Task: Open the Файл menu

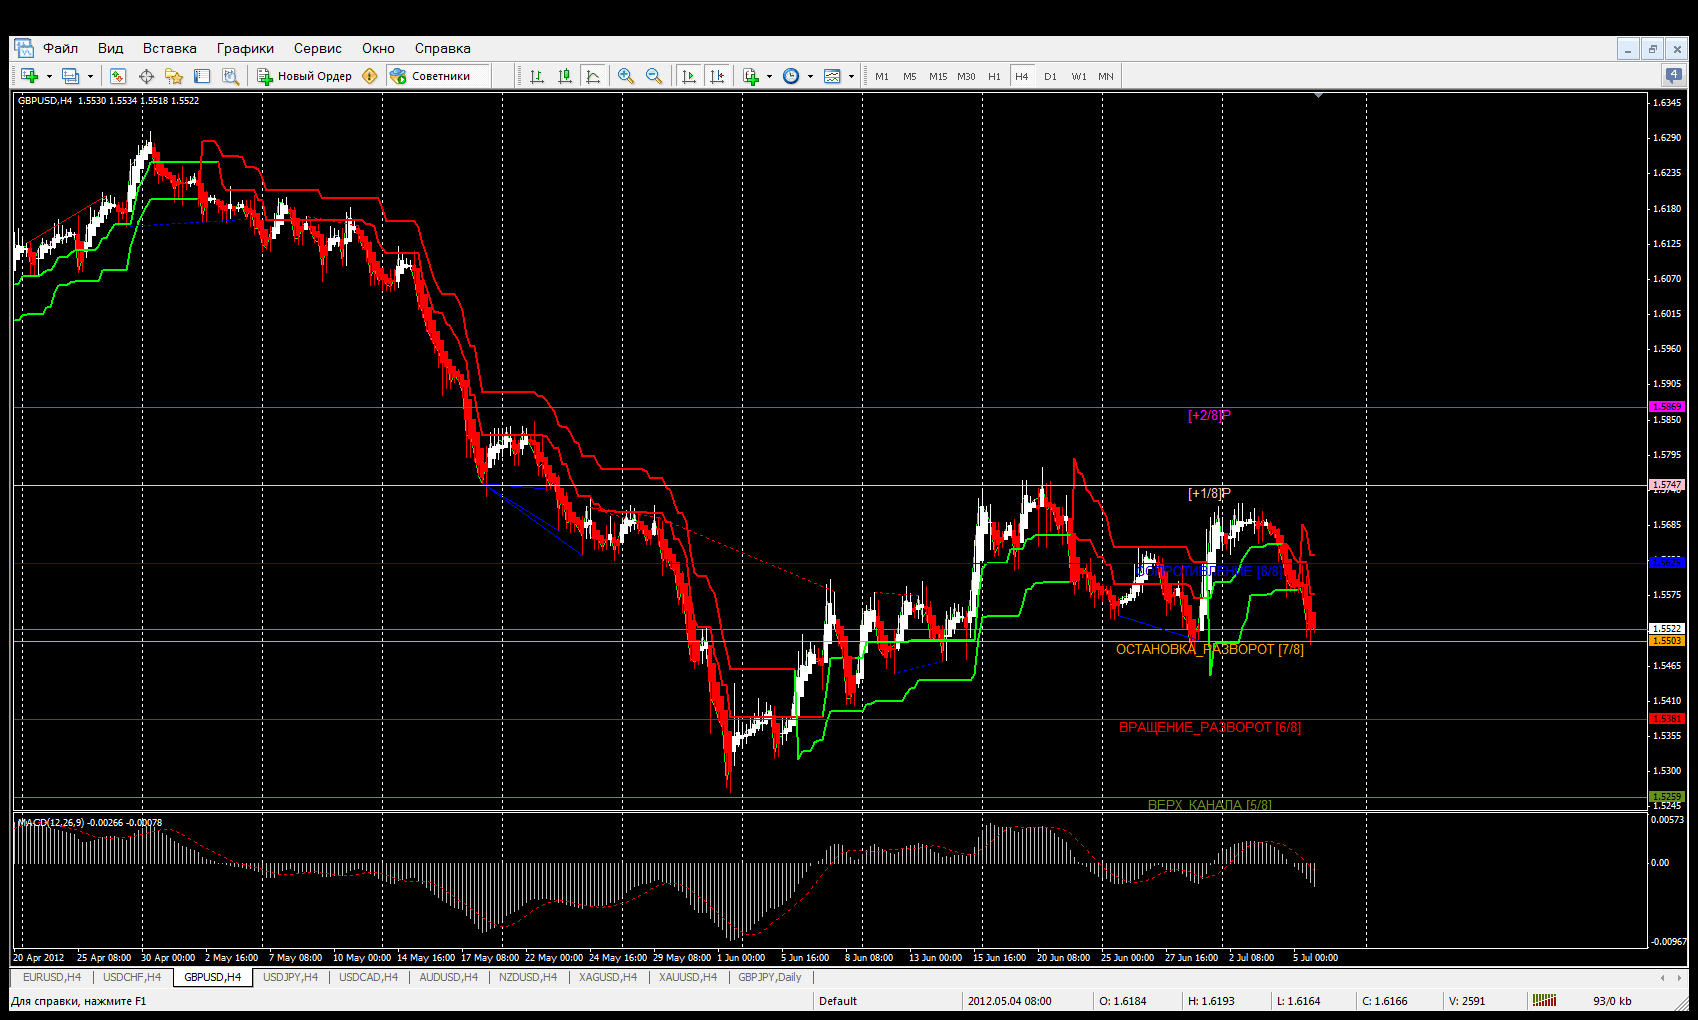Action: pos(61,48)
